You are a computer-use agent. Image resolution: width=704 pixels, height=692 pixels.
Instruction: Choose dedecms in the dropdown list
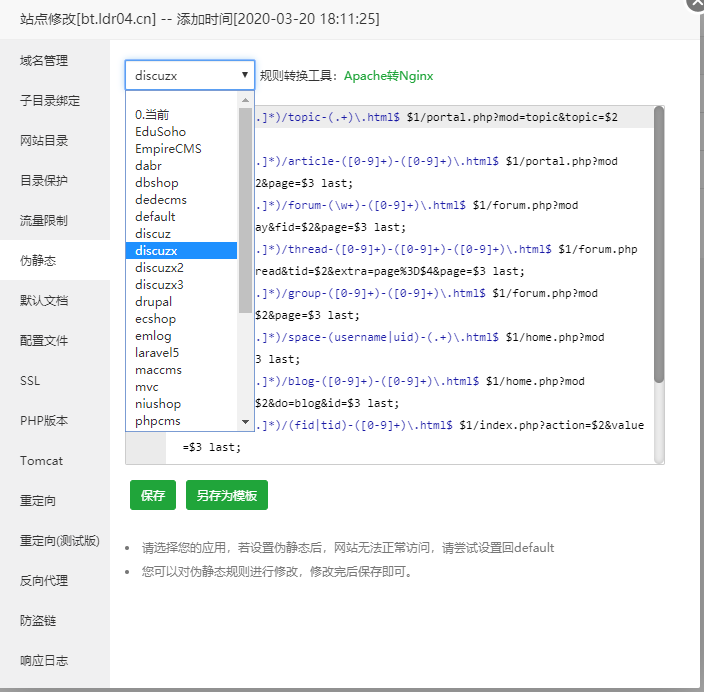(161, 200)
